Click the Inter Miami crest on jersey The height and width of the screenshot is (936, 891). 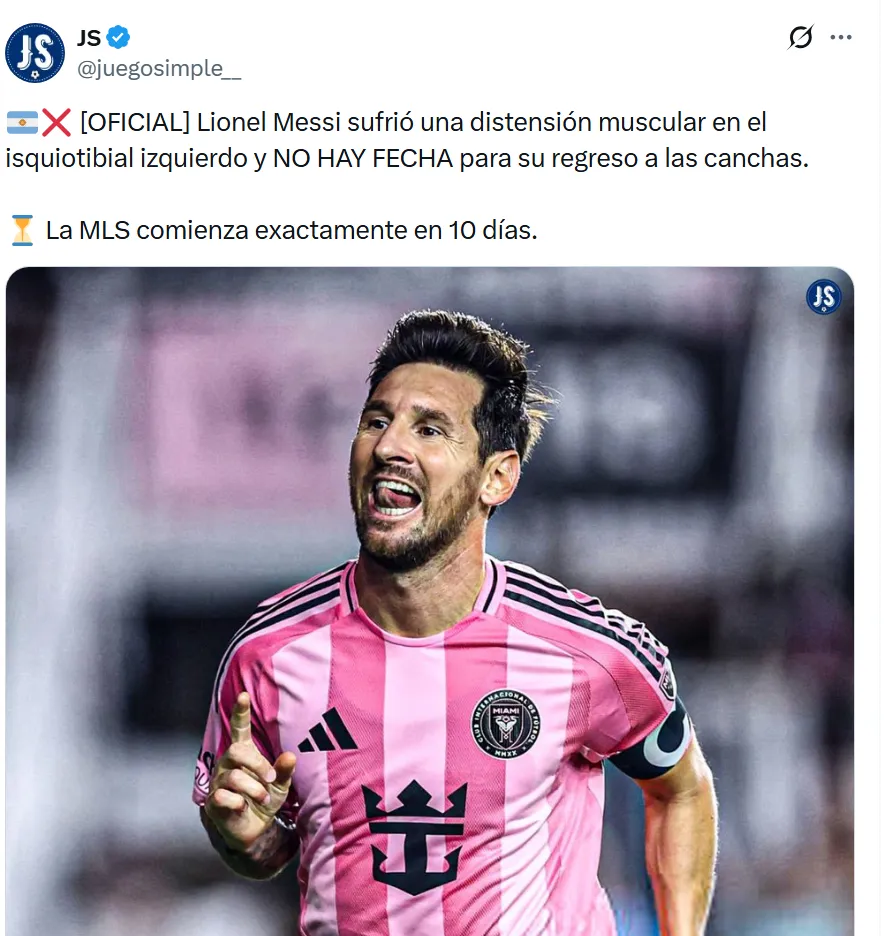505,724
